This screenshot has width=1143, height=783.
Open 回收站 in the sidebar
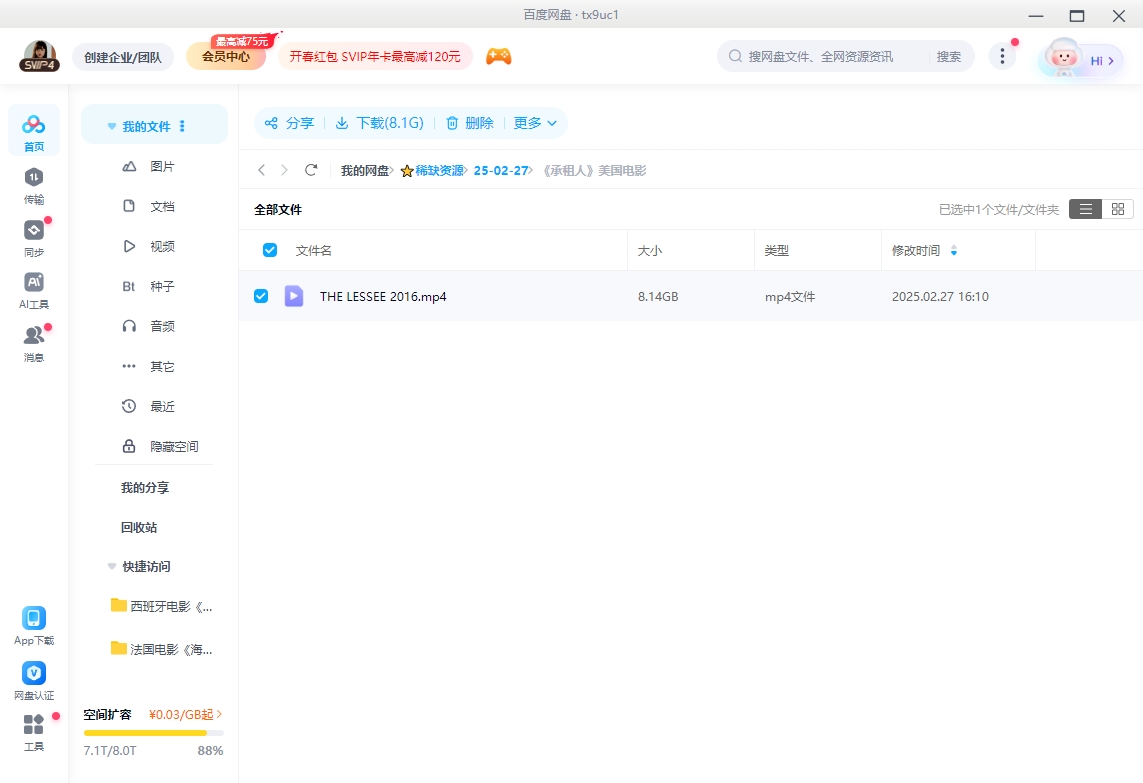(139, 527)
